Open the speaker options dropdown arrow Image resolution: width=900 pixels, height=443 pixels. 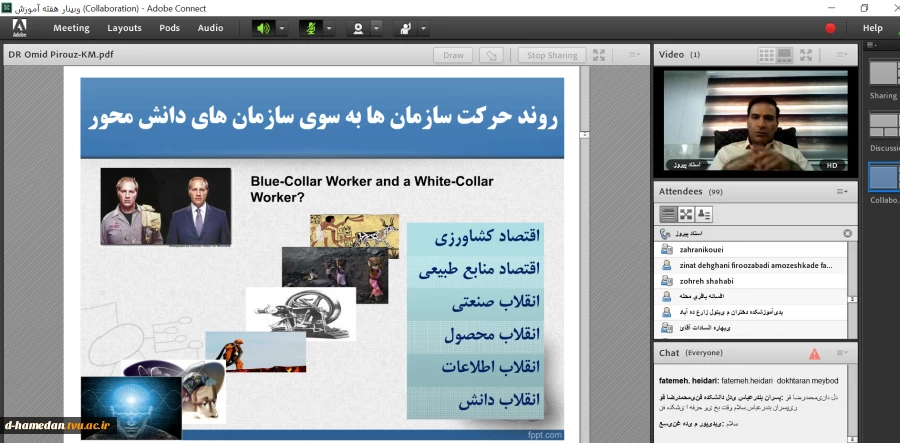click(281, 28)
